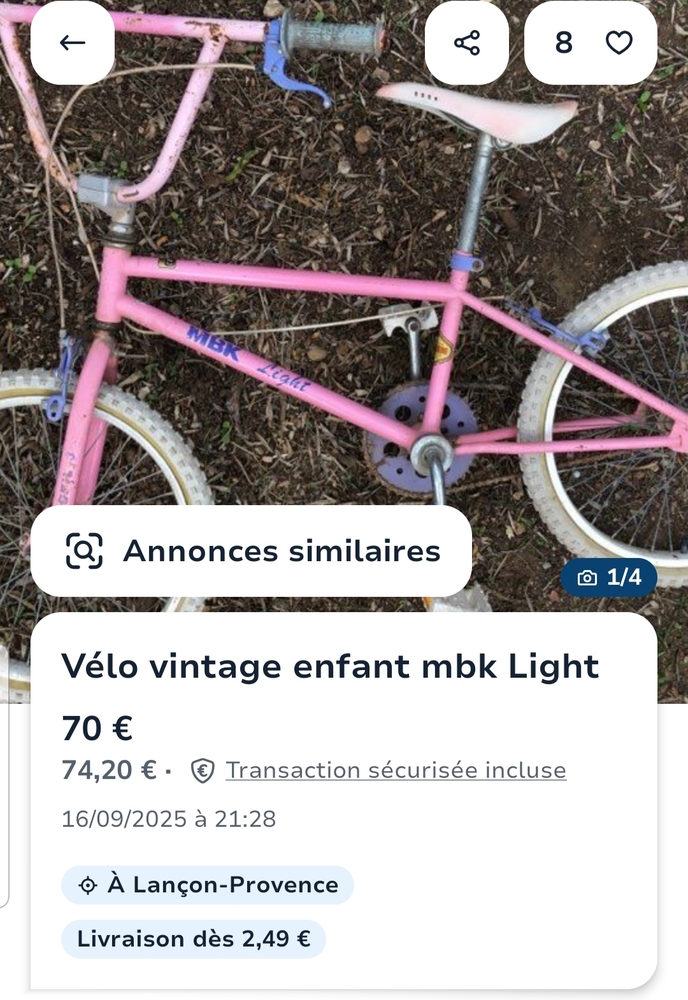Tap the 70 € price
The image size is (688, 1000).
click(x=97, y=728)
